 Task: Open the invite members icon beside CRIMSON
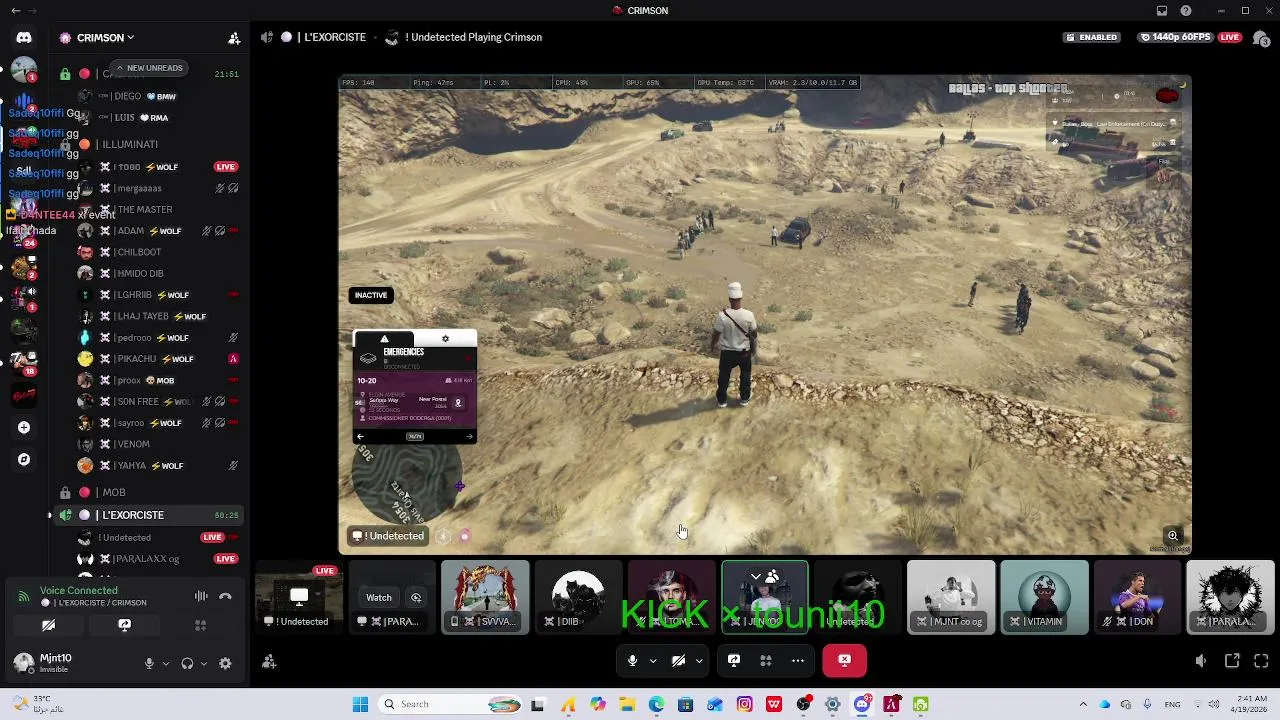[x=234, y=38]
